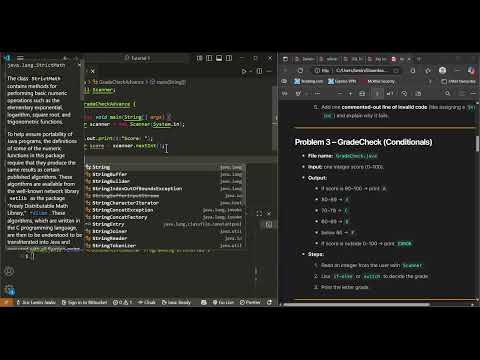Screen dimensions: 480x360
Task: Zoom out the PDF viewer
Action: [340, 94]
